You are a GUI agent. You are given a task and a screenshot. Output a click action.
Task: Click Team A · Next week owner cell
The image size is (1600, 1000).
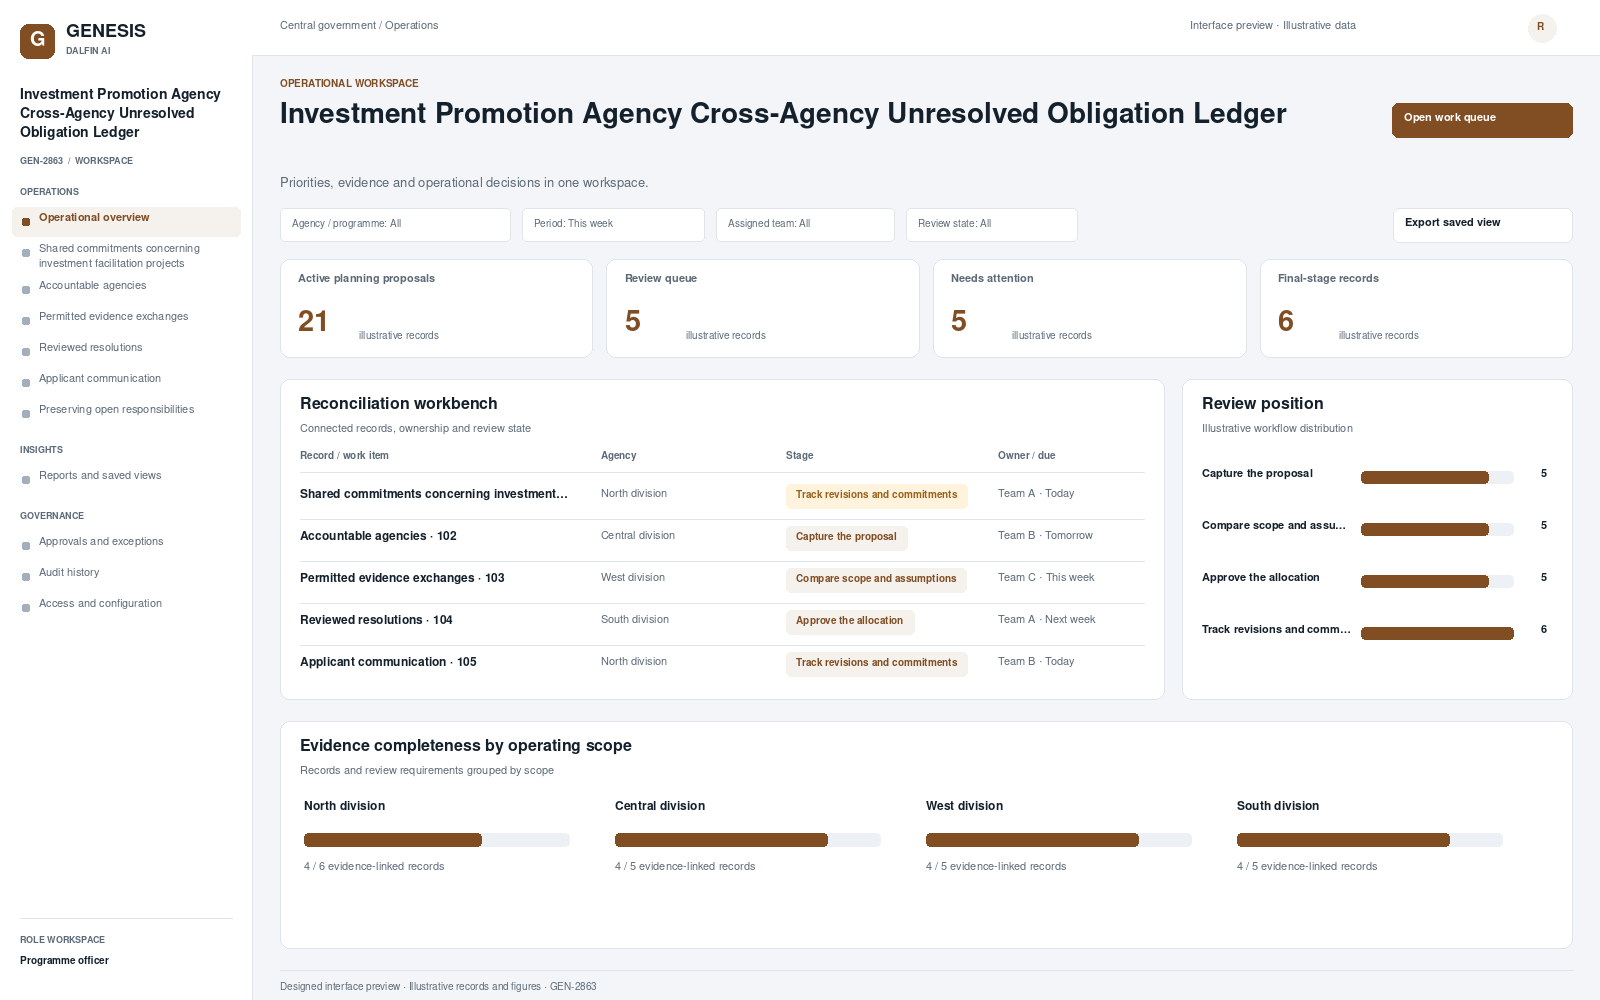point(1047,620)
